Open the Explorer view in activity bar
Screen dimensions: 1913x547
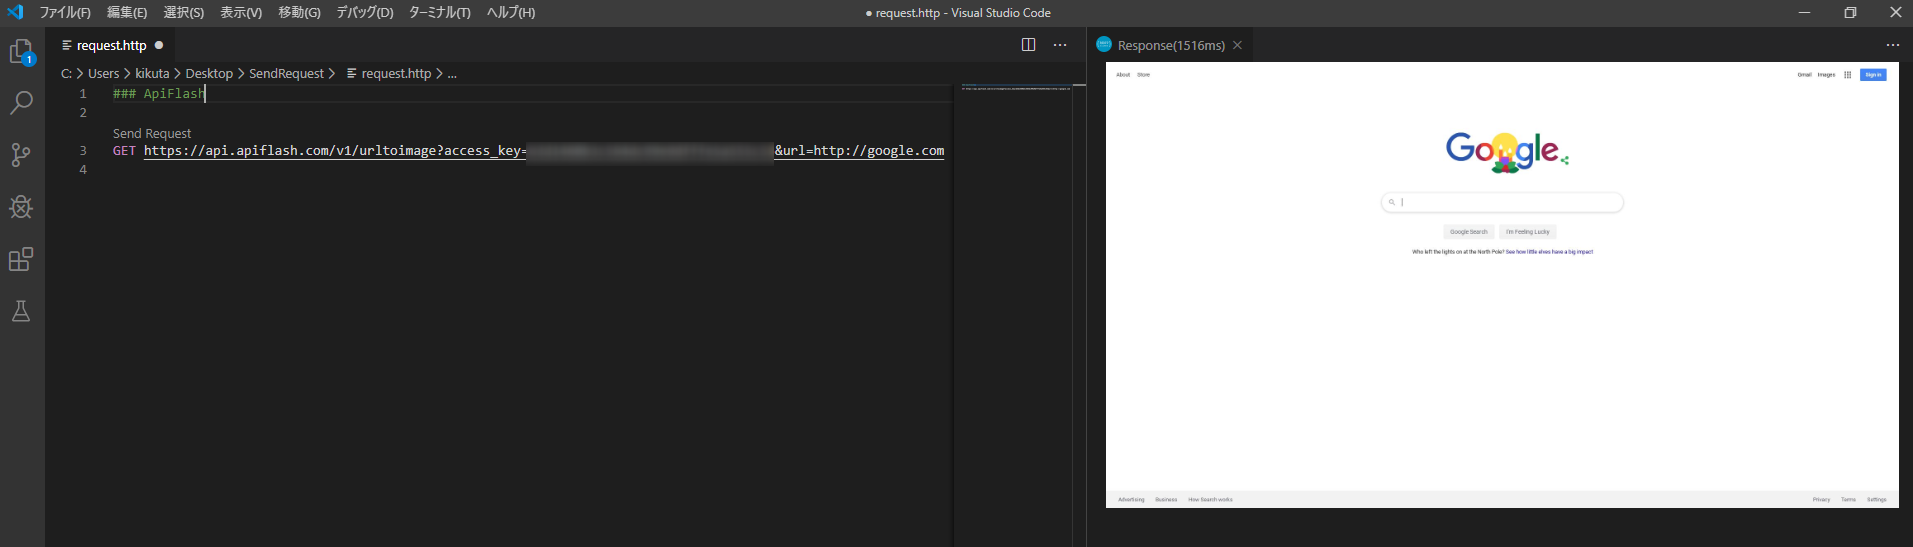[22, 52]
